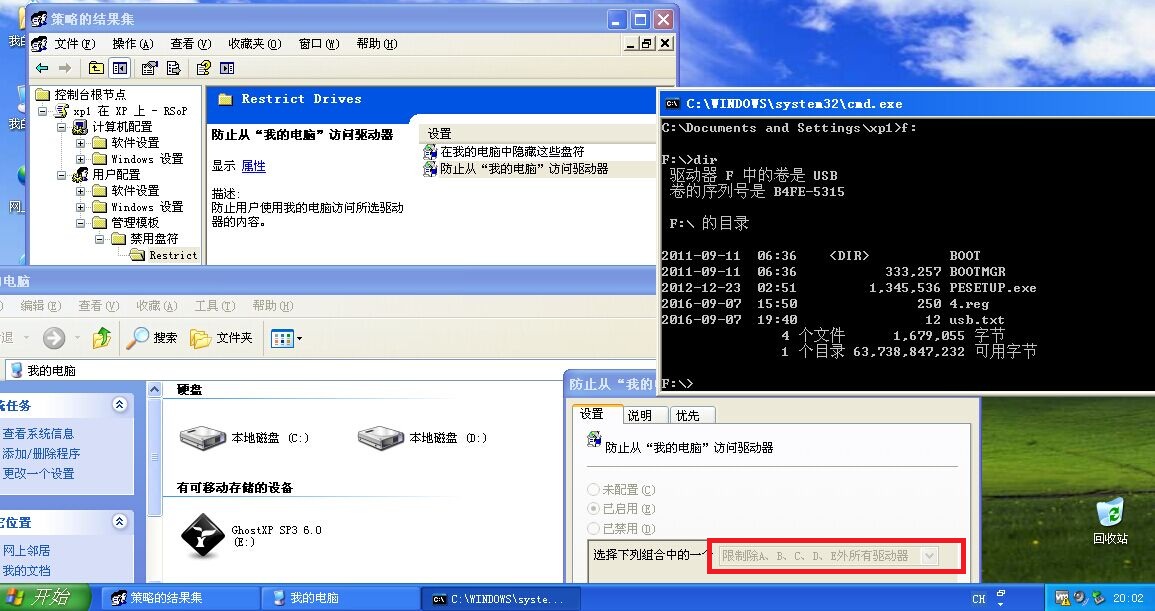
Task: Go up one level in the console tree
Action: click(96, 69)
